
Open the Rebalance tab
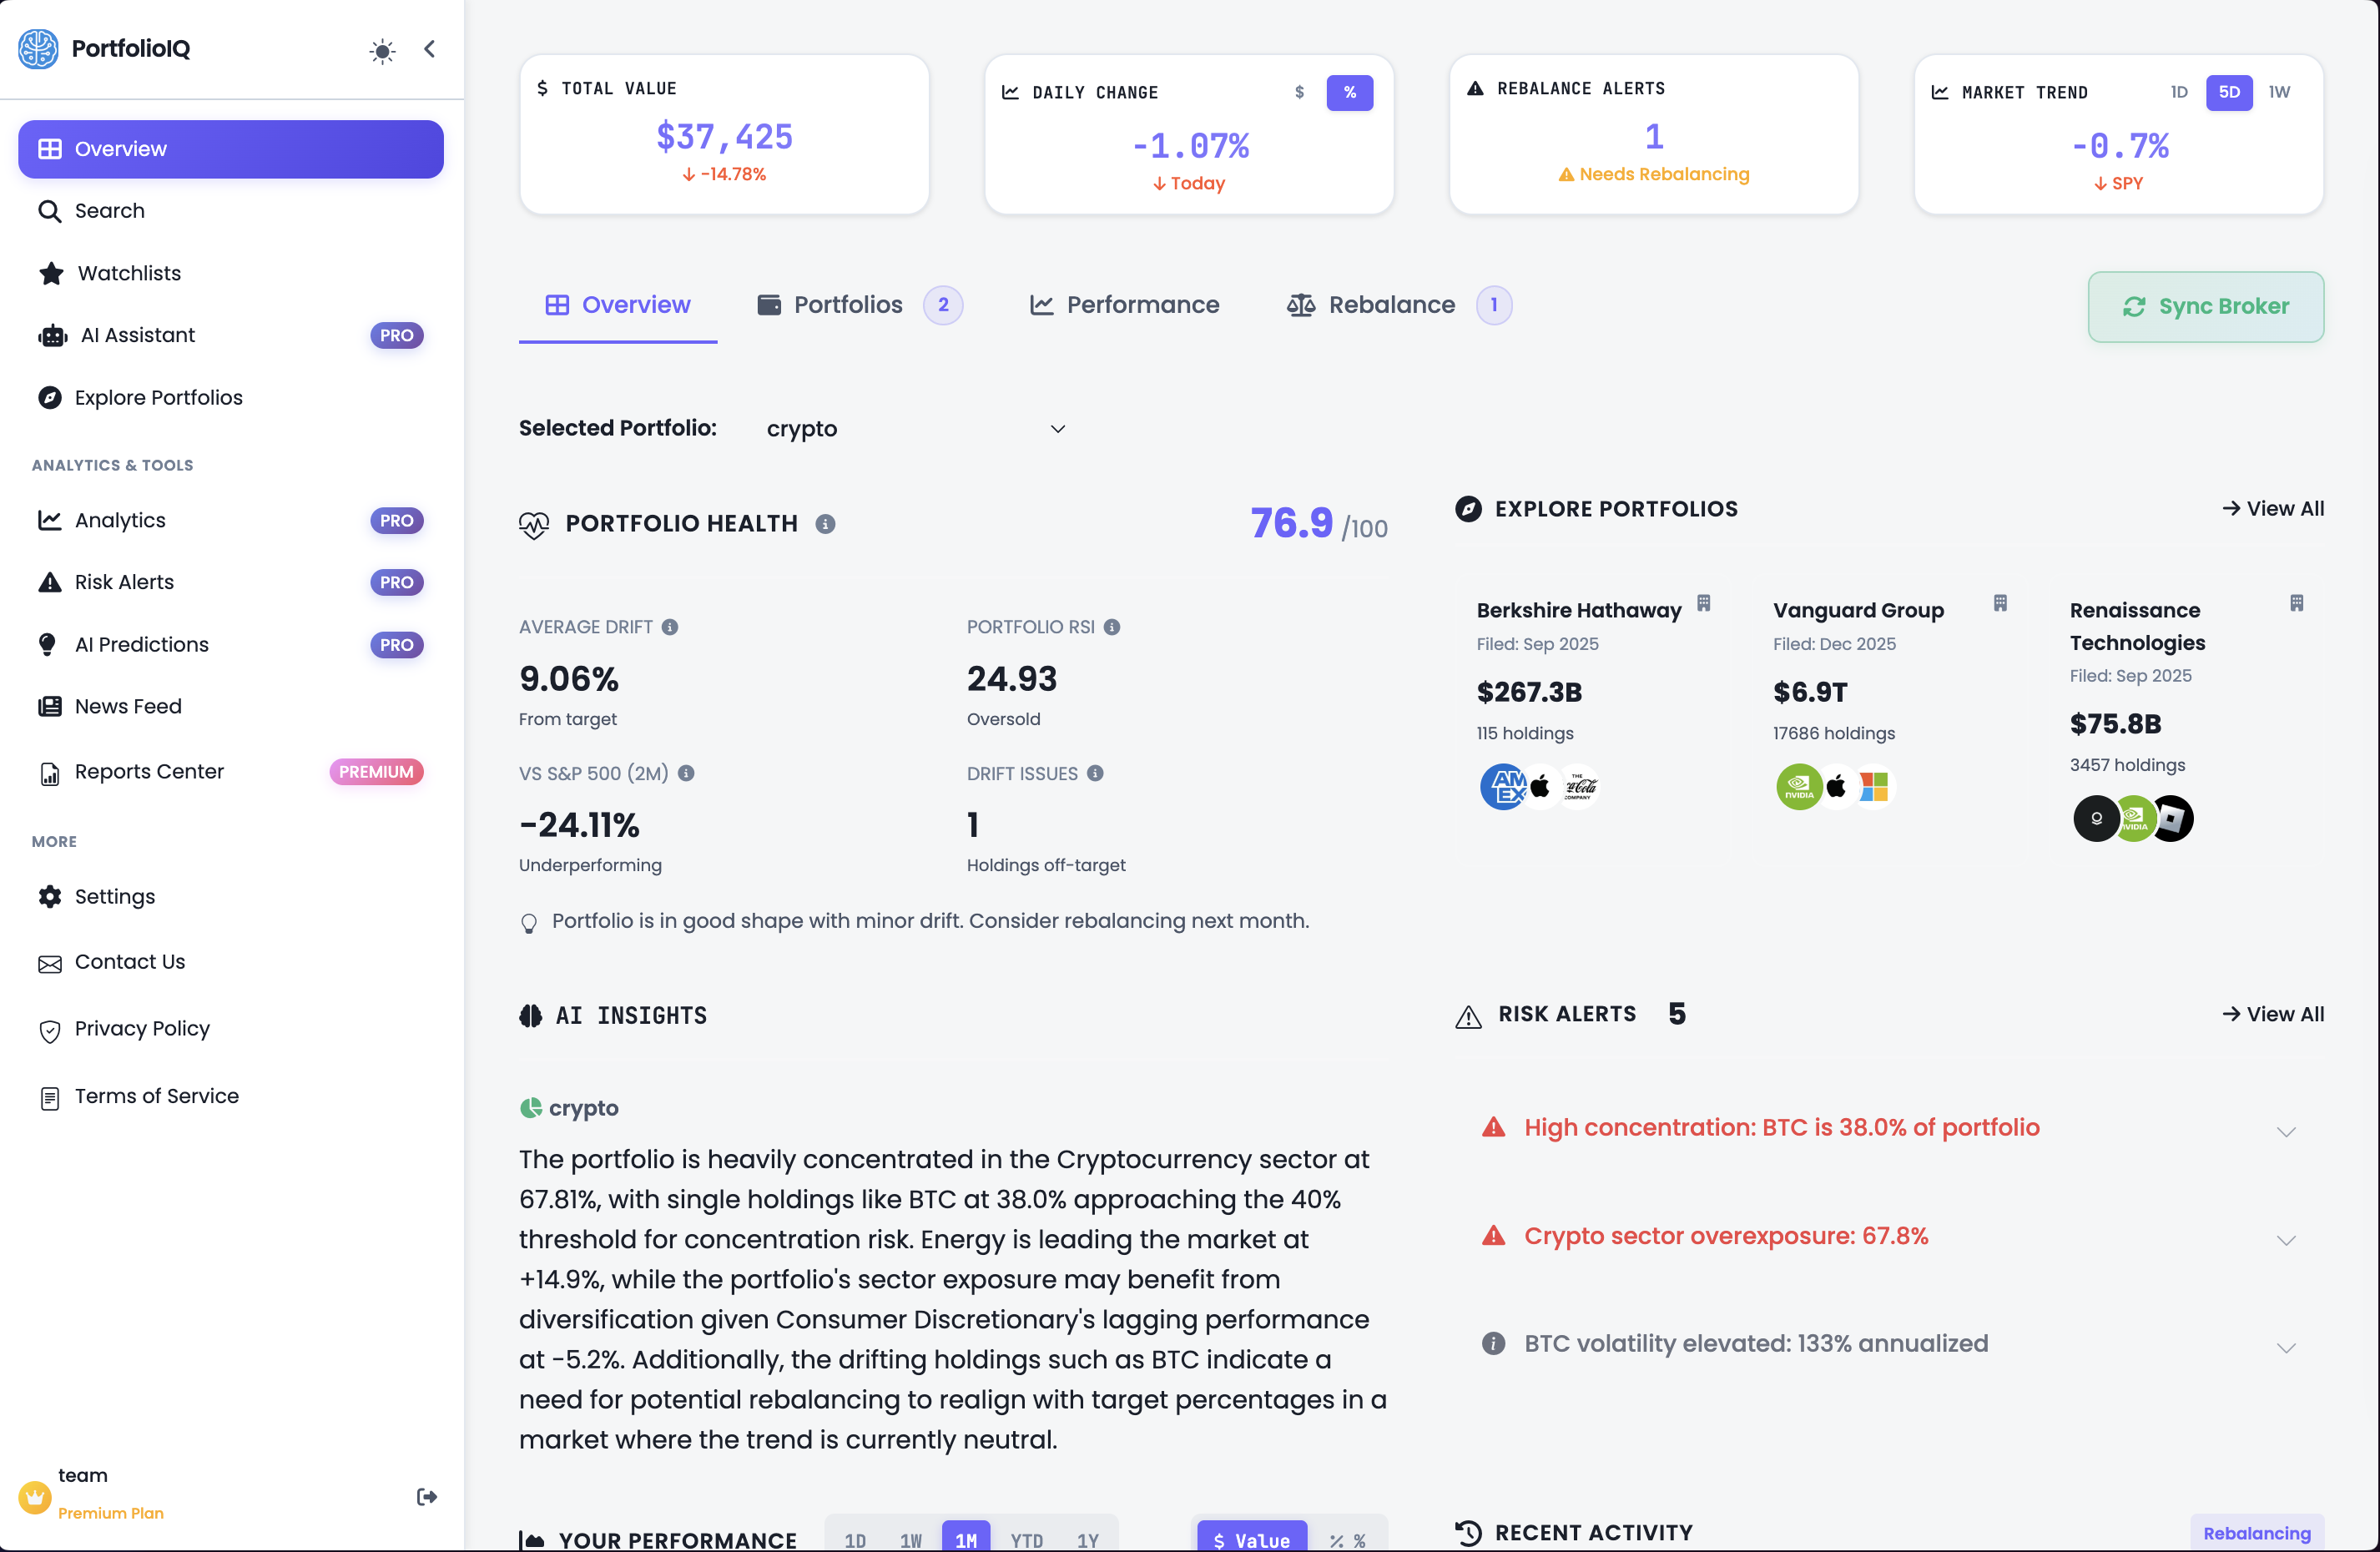pyautogui.click(x=1392, y=305)
